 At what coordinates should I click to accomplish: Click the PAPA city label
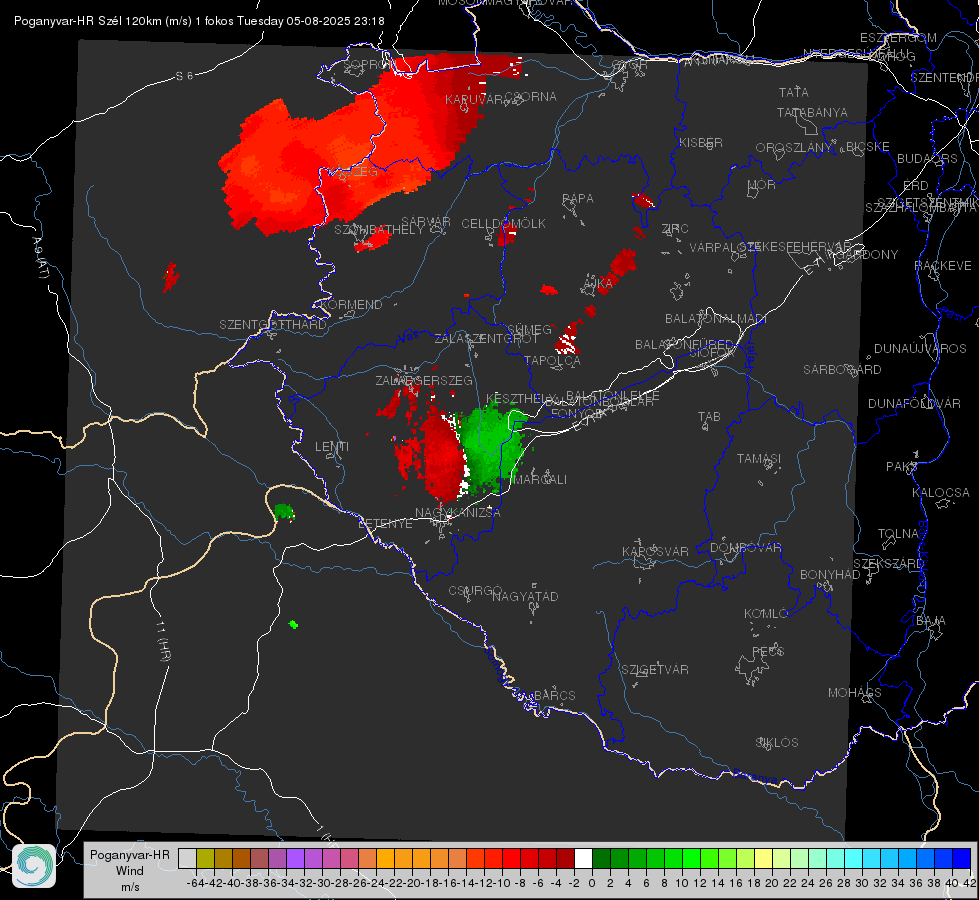click(578, 198)
